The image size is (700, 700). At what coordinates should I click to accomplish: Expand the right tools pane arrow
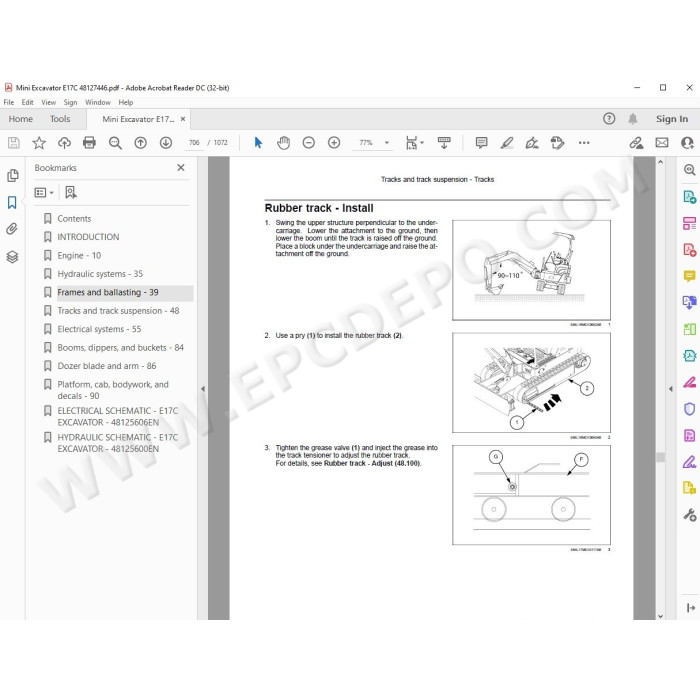671,389
